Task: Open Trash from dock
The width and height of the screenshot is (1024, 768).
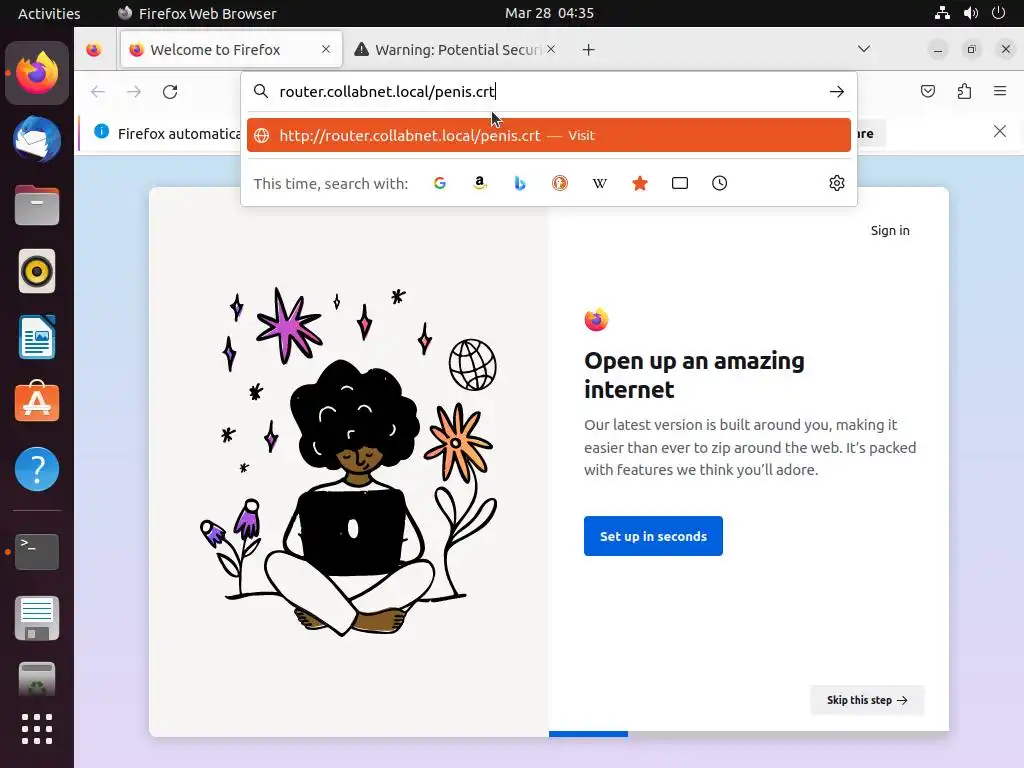Action: tap(37, 679)
